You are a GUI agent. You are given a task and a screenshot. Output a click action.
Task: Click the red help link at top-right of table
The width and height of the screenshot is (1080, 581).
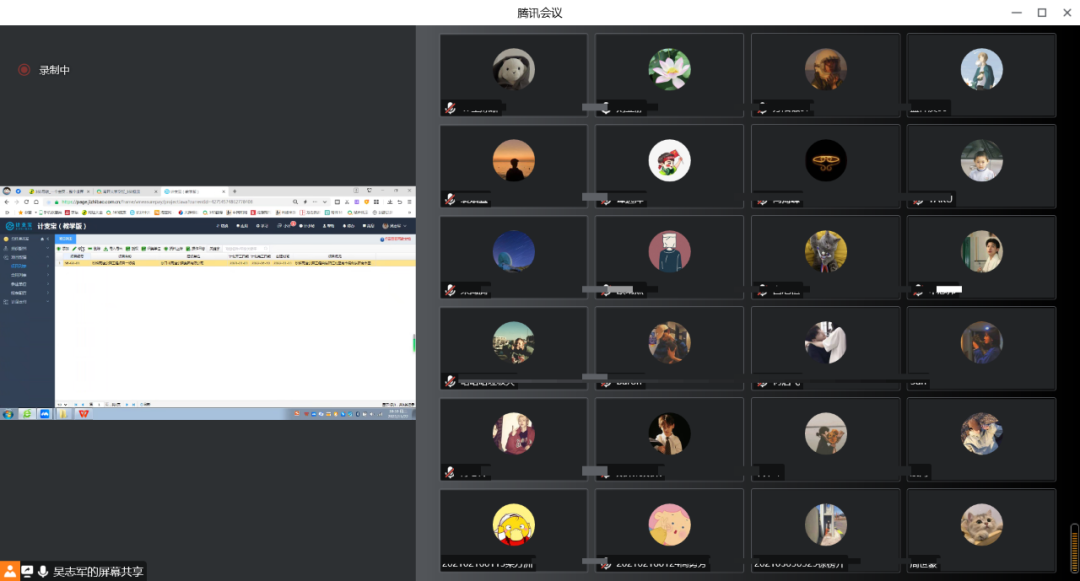pos(395,239)
